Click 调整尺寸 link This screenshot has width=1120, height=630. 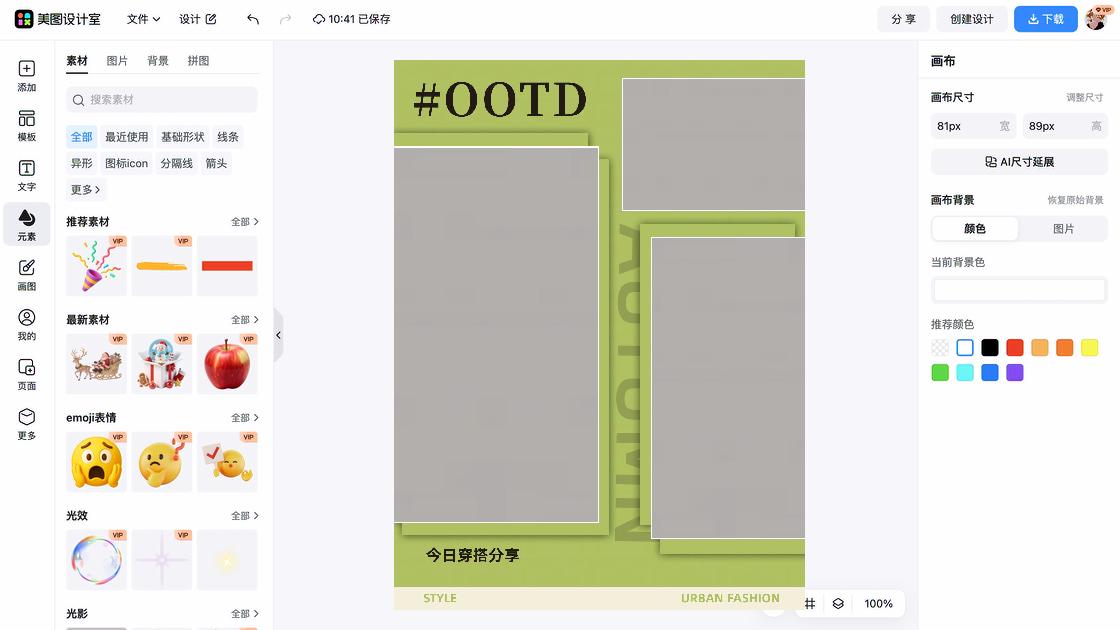point(1084,98)
